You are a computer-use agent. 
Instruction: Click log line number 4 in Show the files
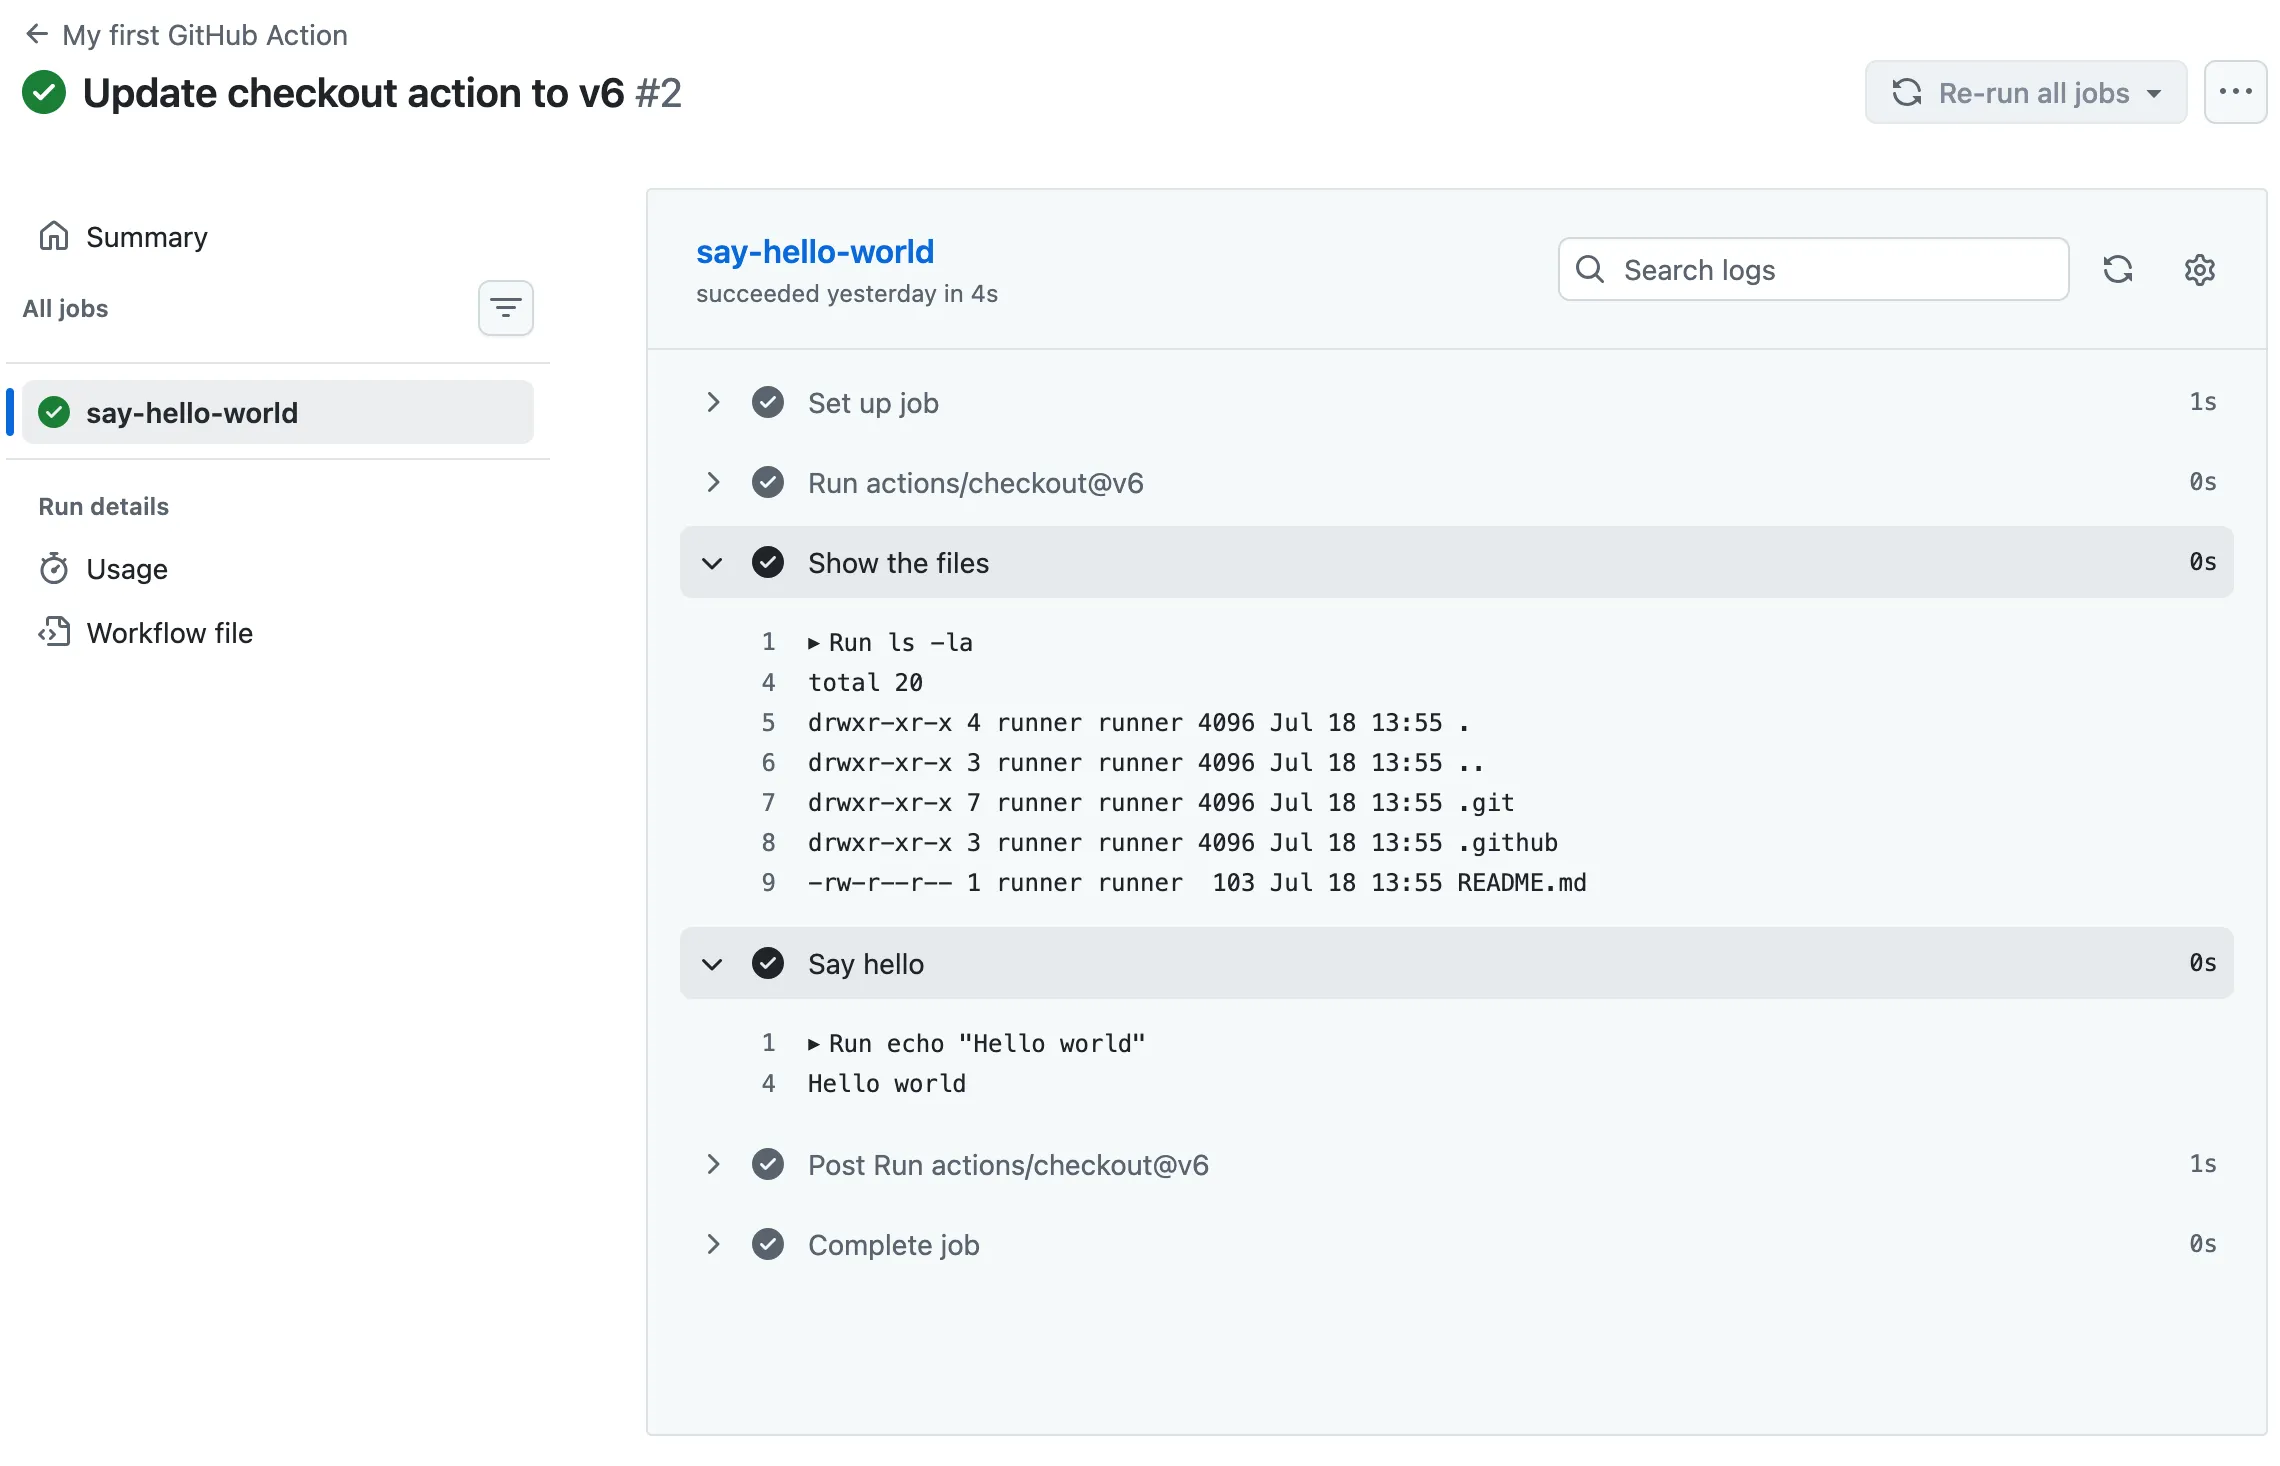point(768,682)
